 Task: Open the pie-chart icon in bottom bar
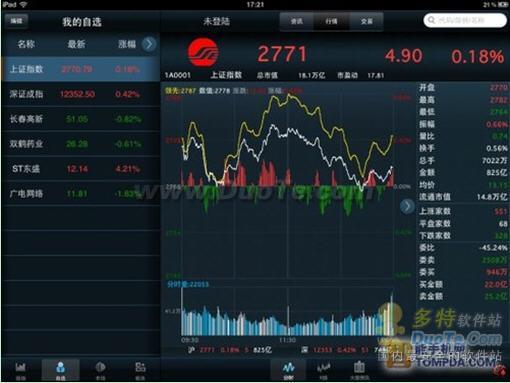pos(100,370)
